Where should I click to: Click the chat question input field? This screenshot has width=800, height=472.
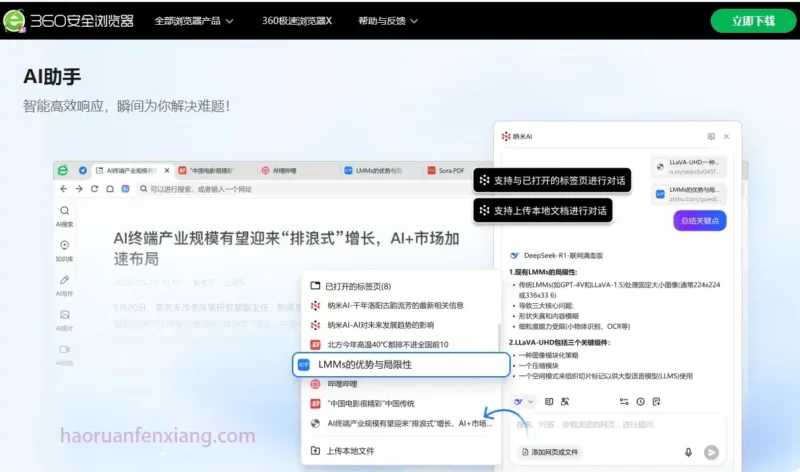coord(617,425)
